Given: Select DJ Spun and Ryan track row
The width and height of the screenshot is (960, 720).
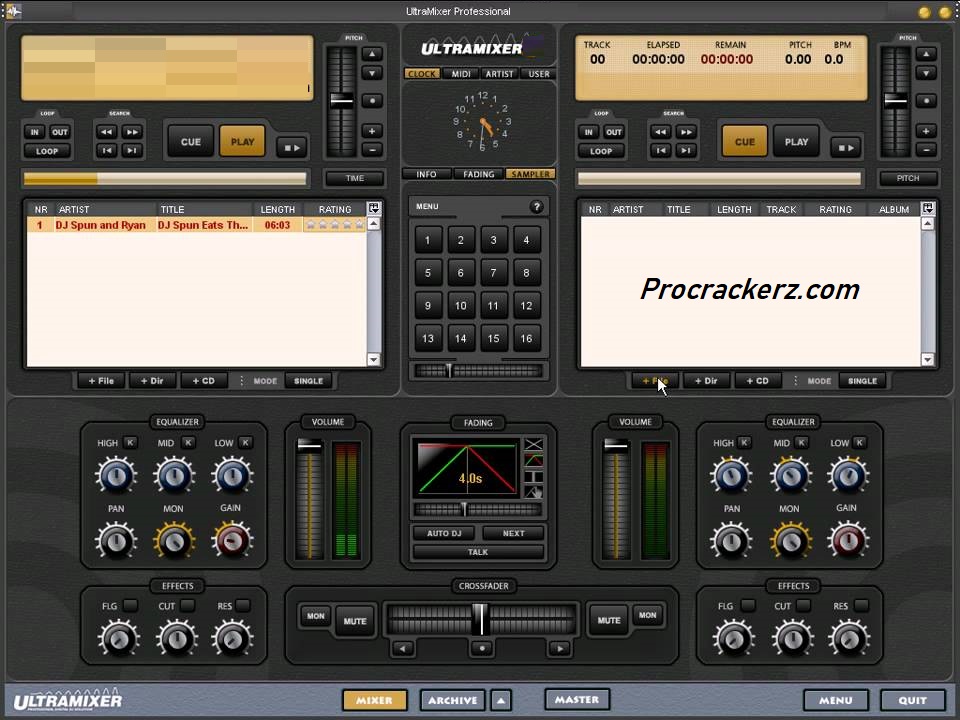Looking at the screenshot, I should coord(196,225).
